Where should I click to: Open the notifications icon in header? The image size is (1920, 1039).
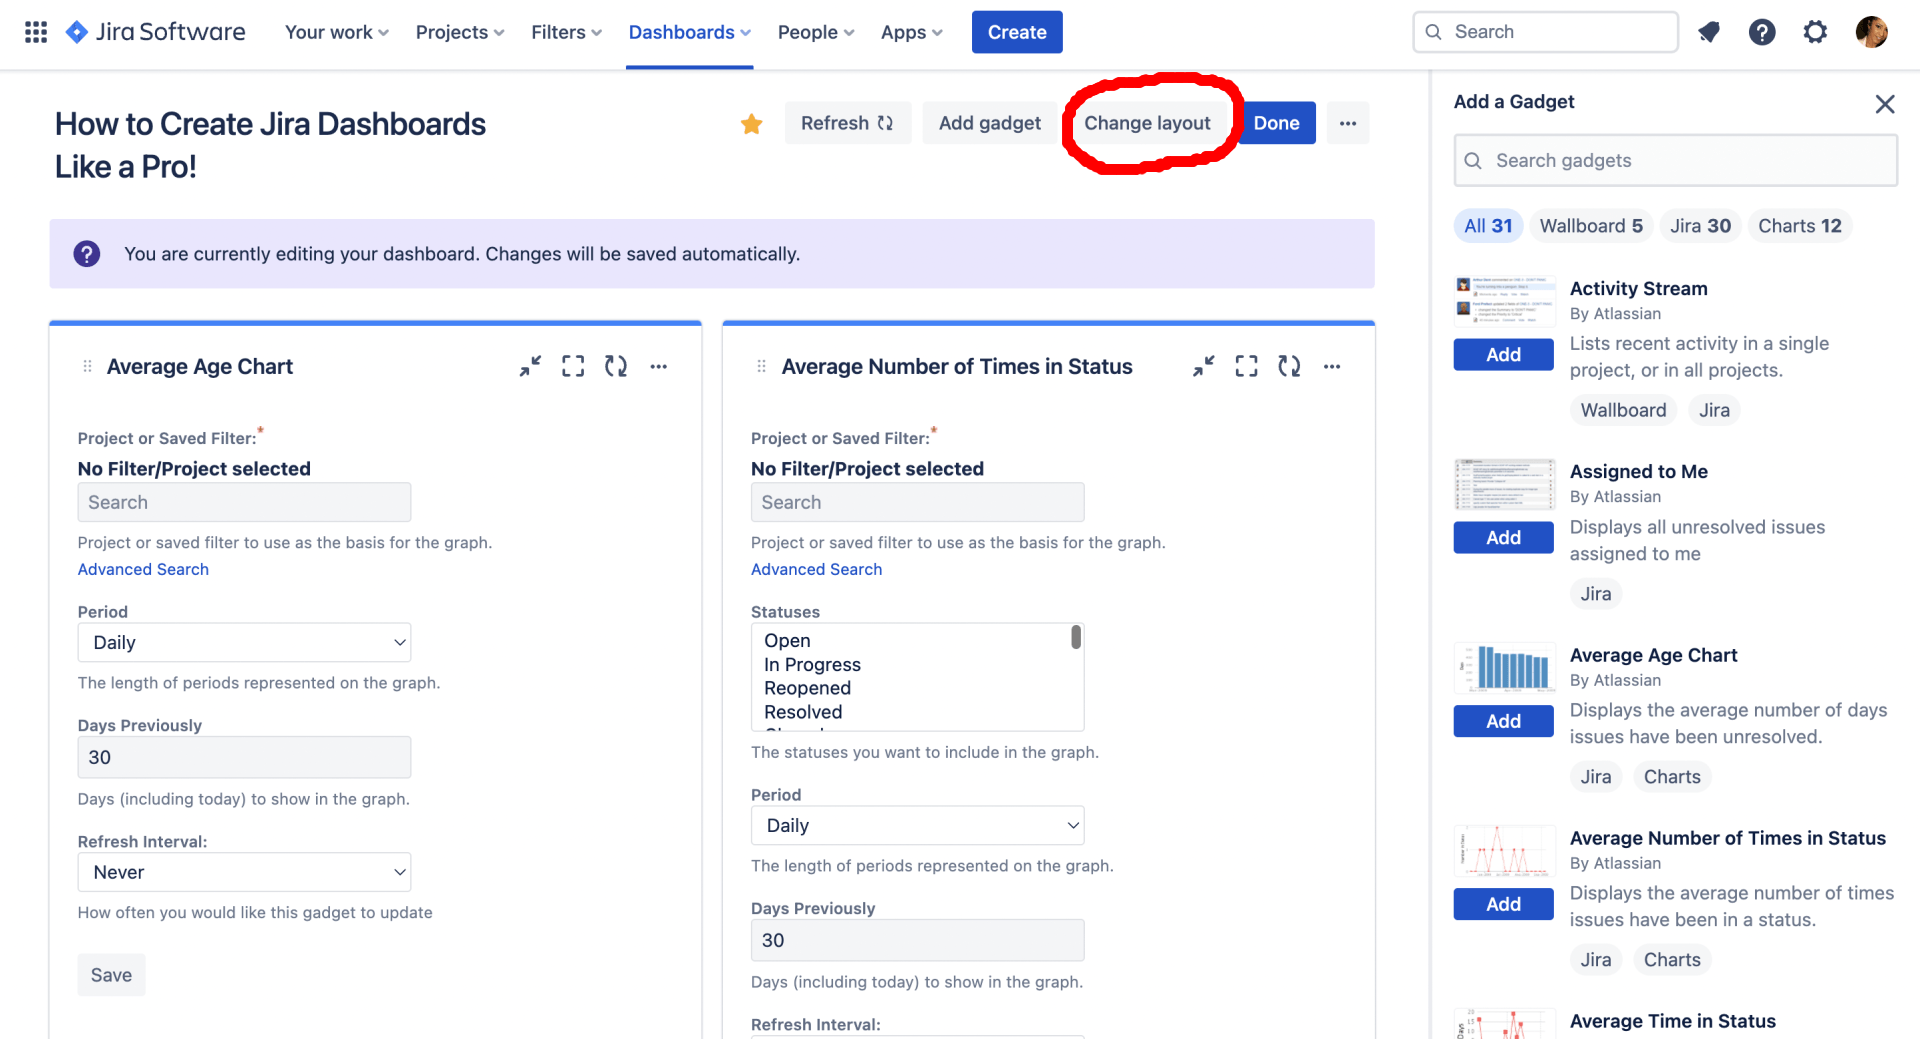[x=1709, y=32]
